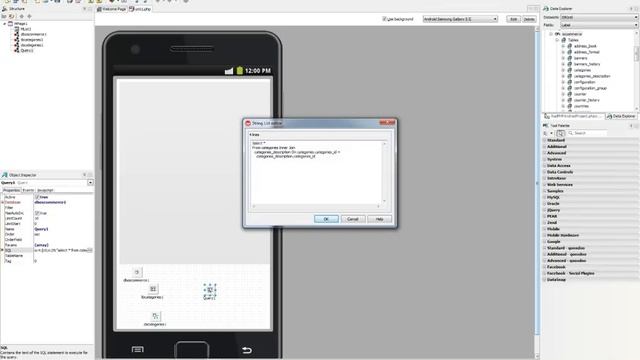Open the Android Samsung Galaxy device dropdown
Image resolution: width=640 pixels, height=360 pixels.
[460, 19]
